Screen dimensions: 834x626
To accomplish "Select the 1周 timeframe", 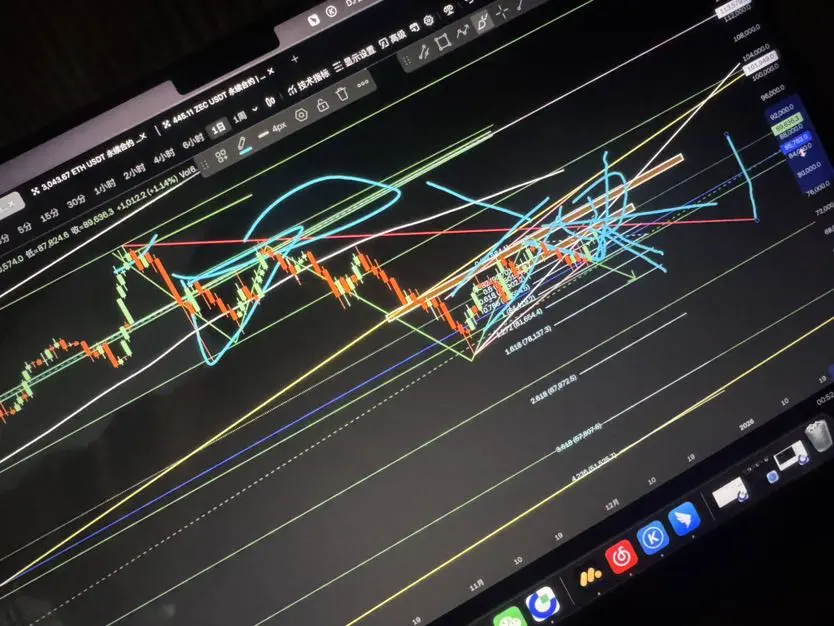I will pyautogui.click(x=240, y=116).
